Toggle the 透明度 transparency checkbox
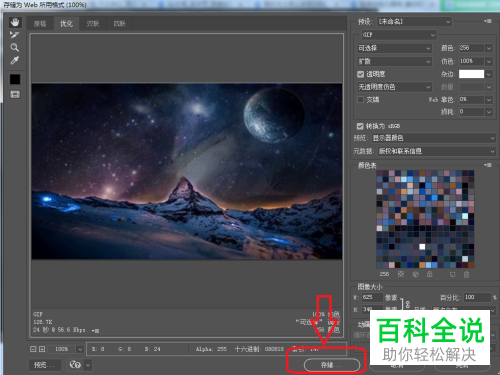This screenshot has width=500, height=375. (x=360, y=74)
